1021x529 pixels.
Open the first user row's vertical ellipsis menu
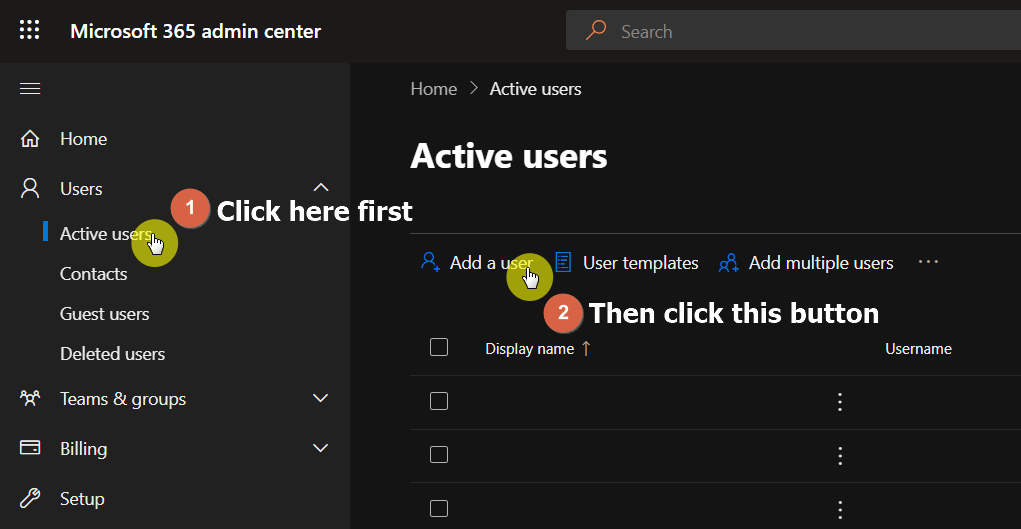point(840,402)
